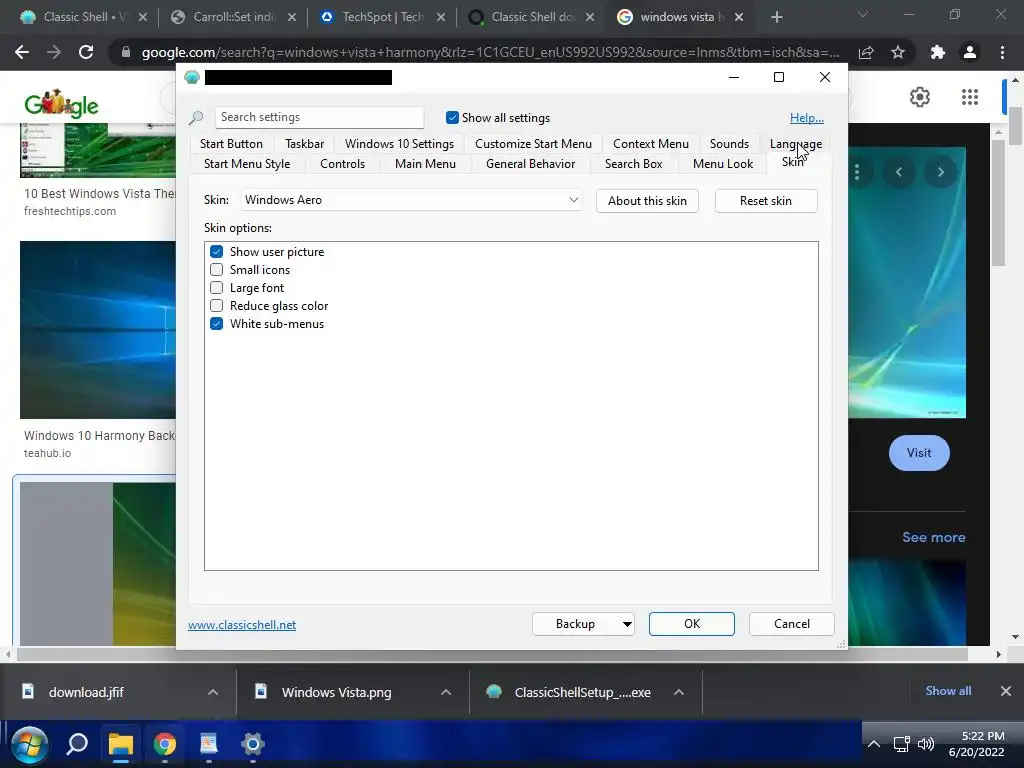
Task: Open Windows 10 Settings tab
Action: coord(399,144)
